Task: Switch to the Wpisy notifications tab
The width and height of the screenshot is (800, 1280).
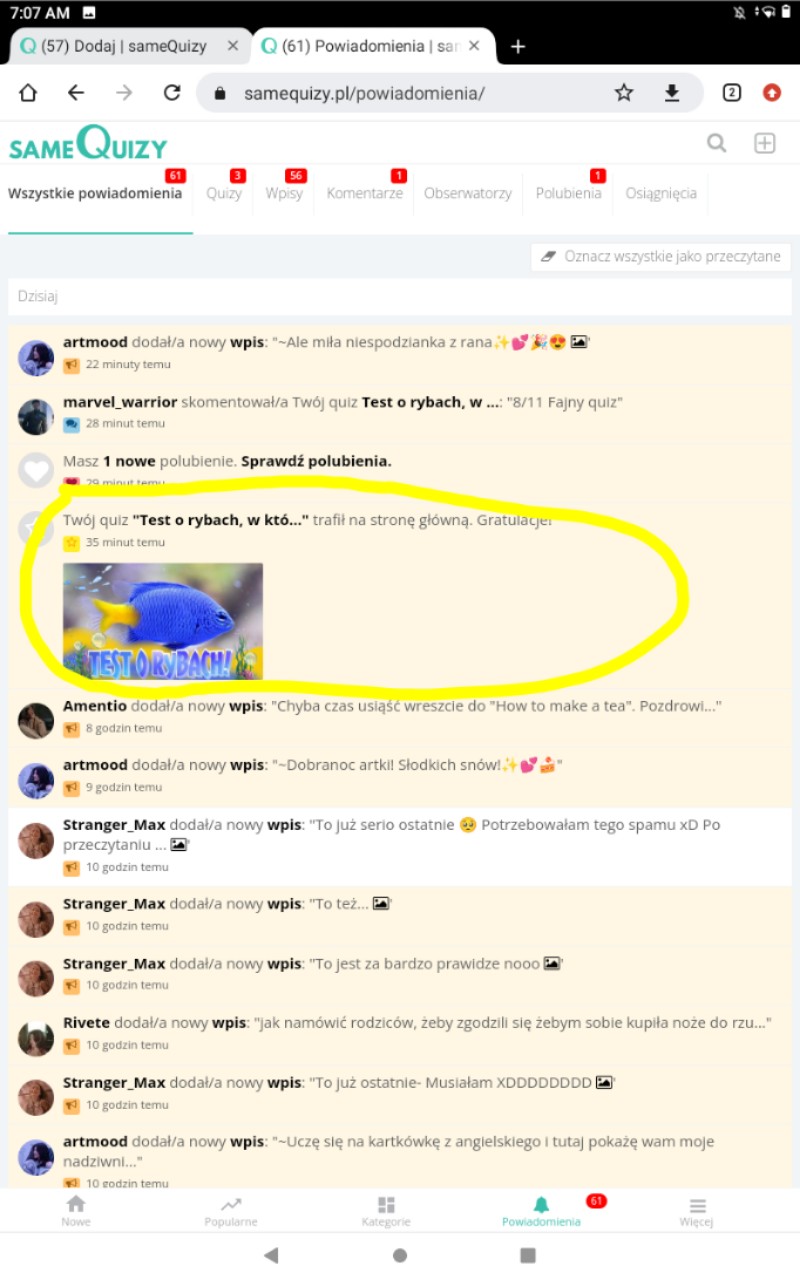Action: (284, 193)
